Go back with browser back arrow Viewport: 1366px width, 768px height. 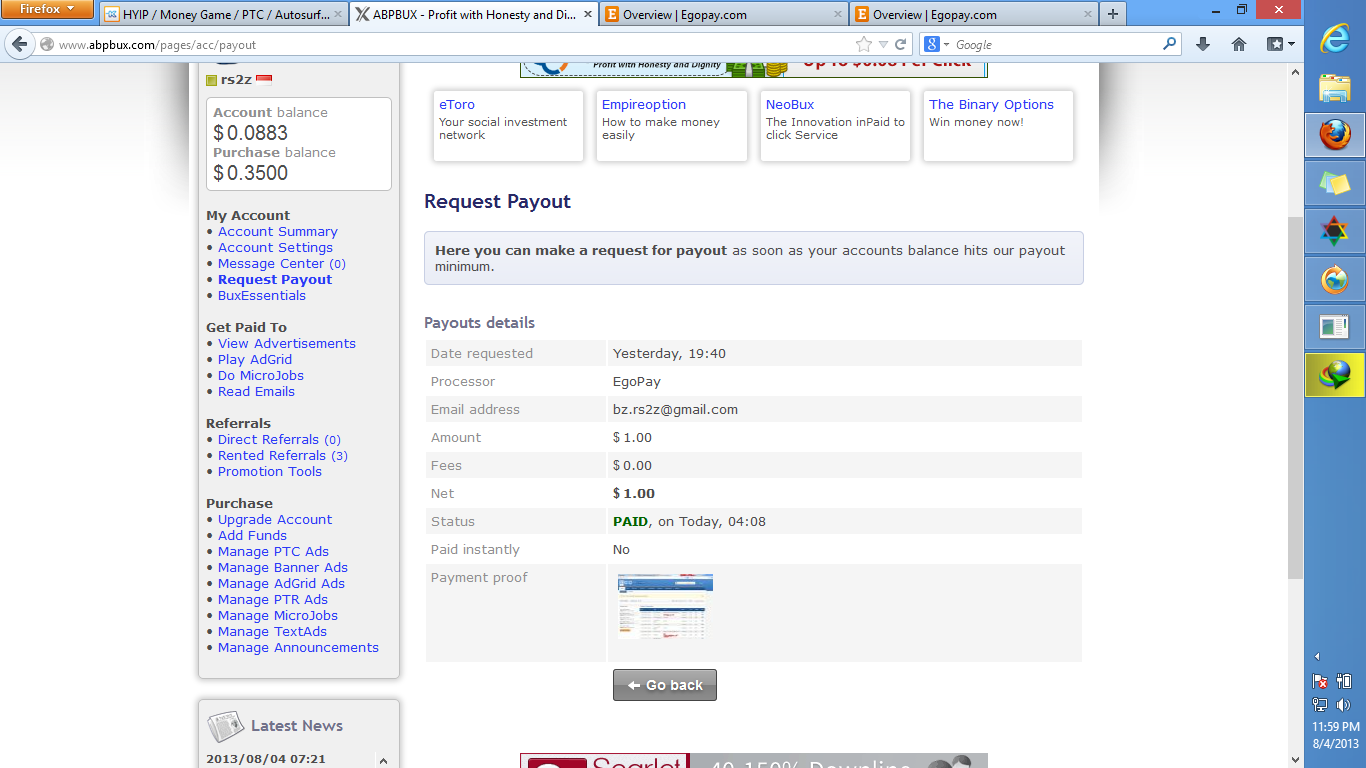point(19,45)
